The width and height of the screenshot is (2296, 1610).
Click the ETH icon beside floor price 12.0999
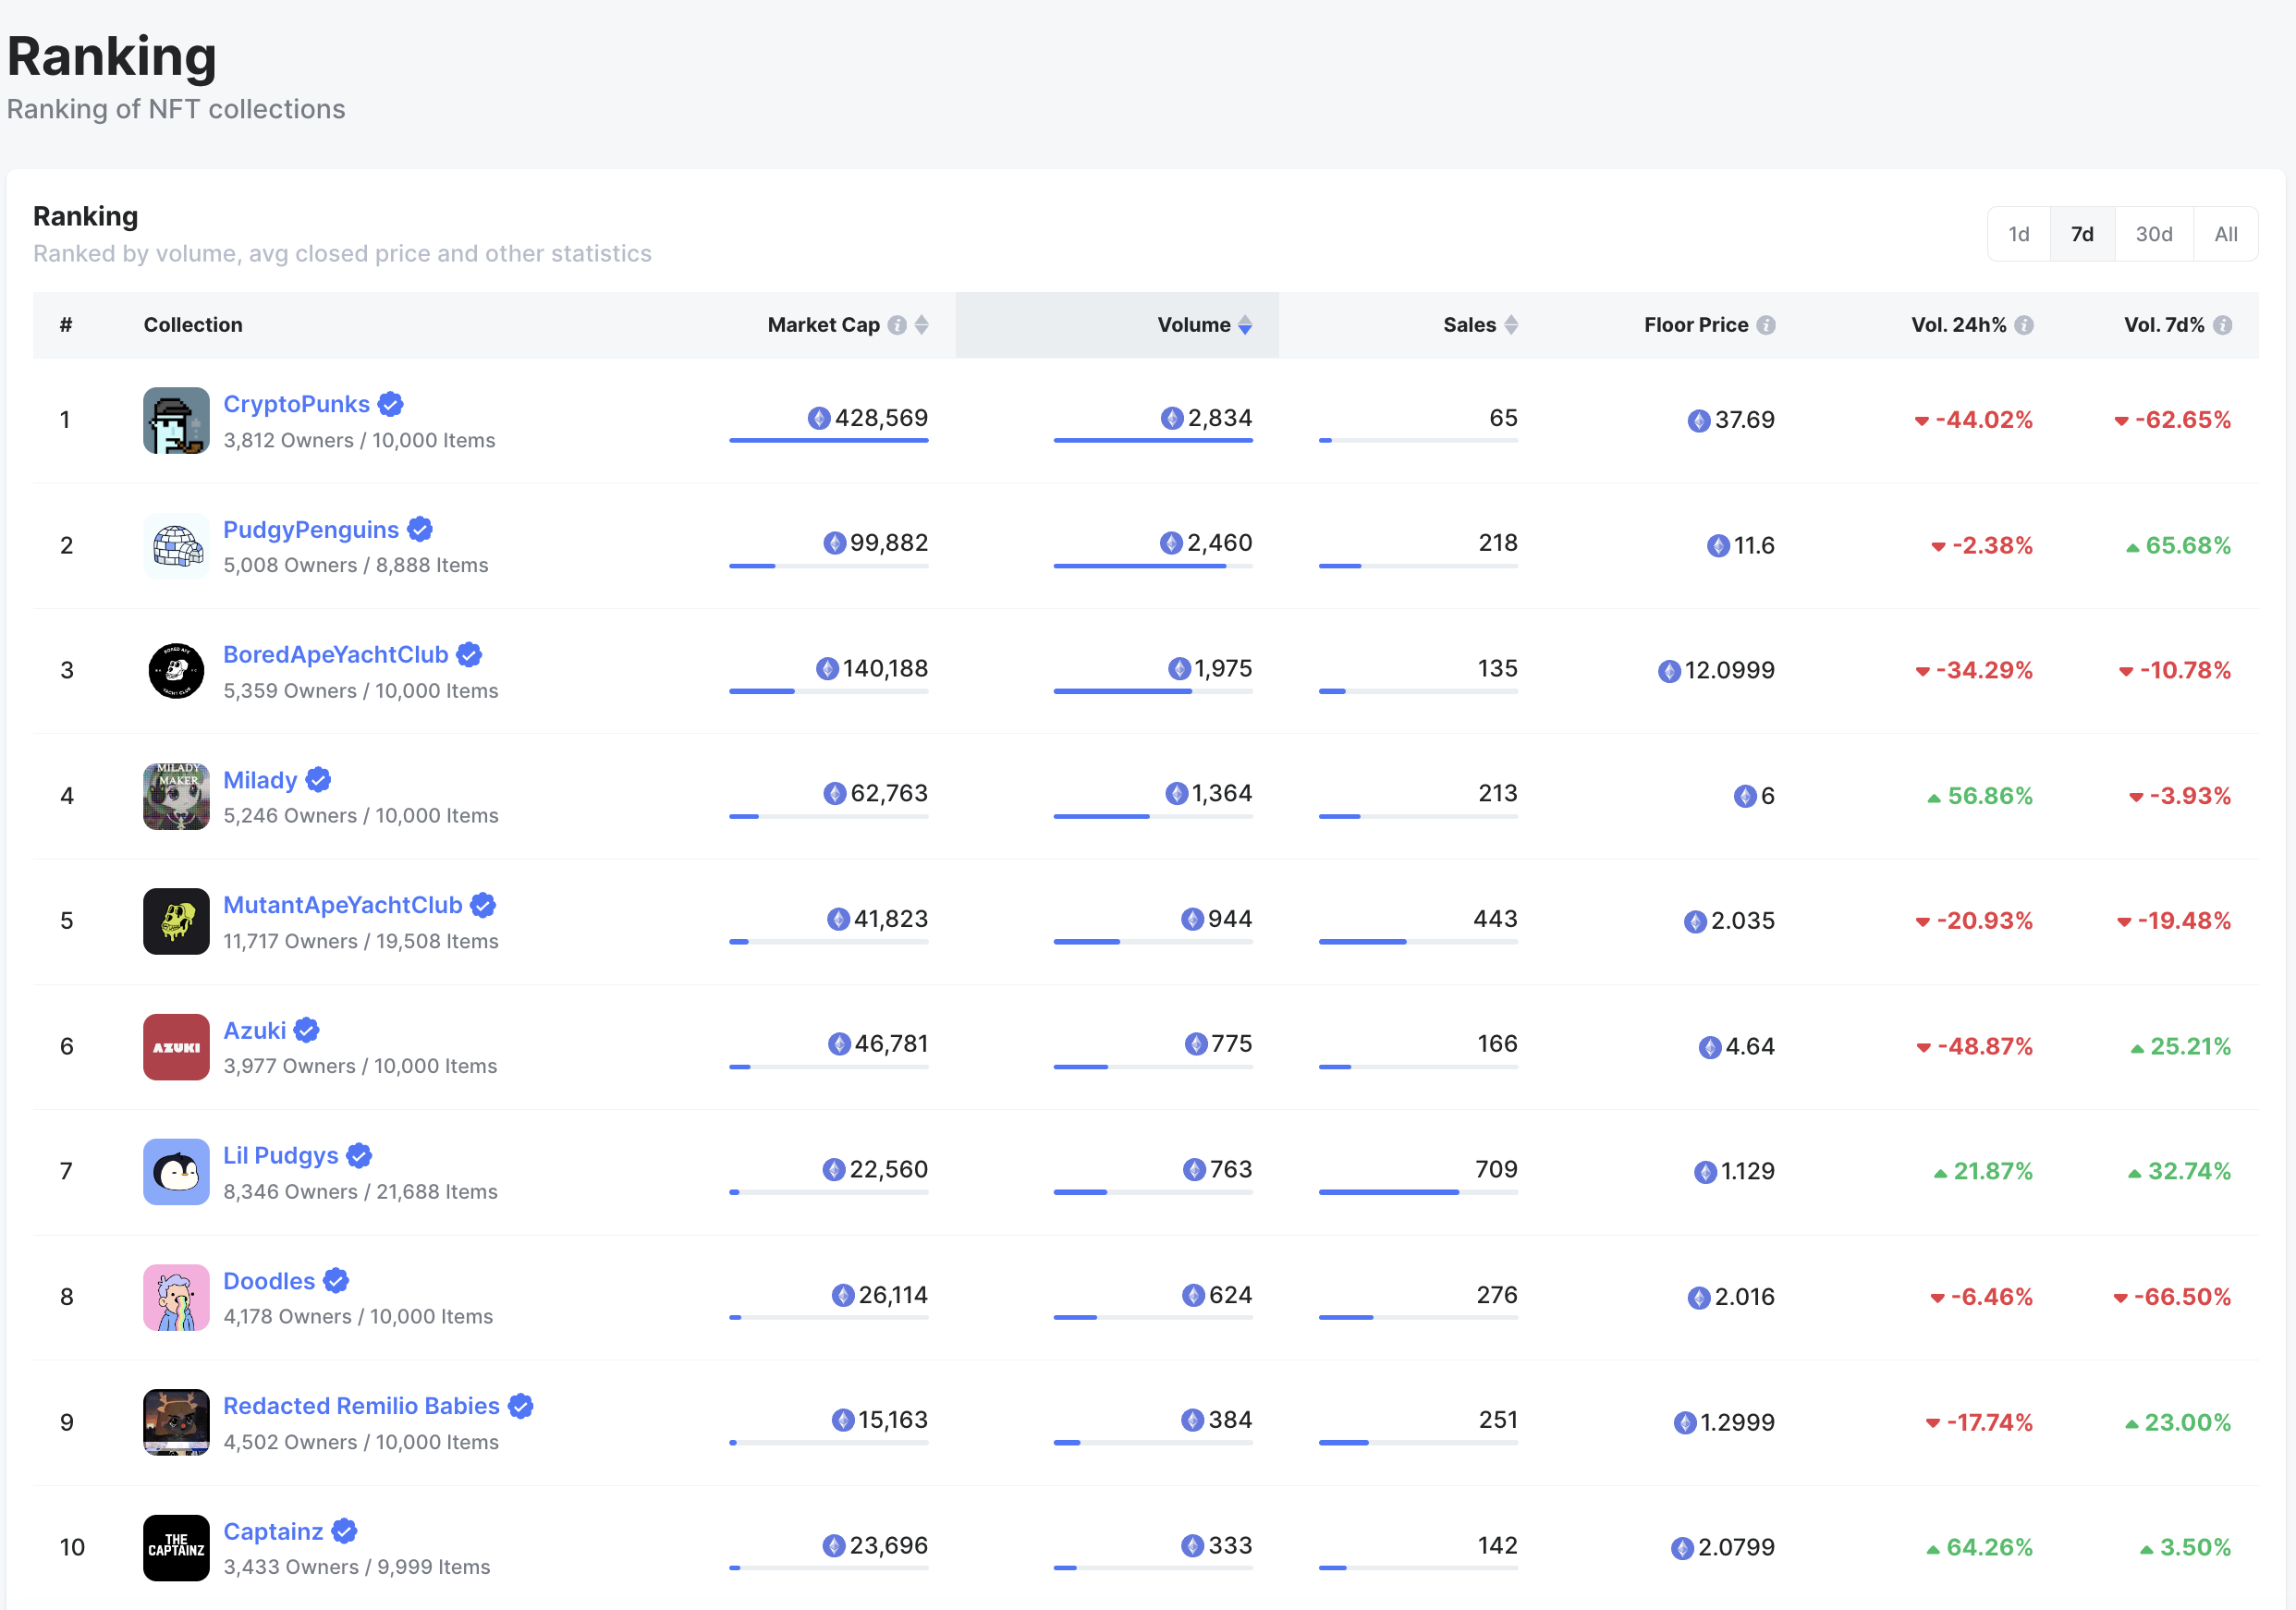pos(1669,671)
